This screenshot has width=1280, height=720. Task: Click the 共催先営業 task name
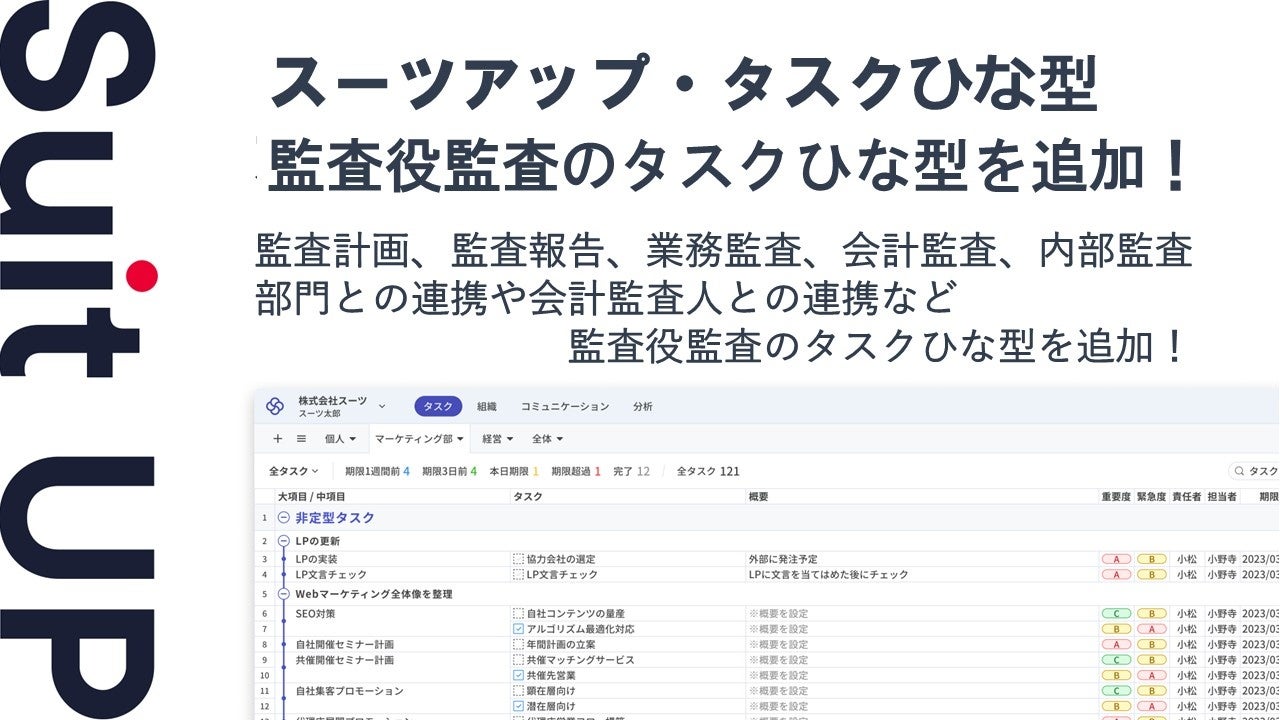tap(553, 675)
